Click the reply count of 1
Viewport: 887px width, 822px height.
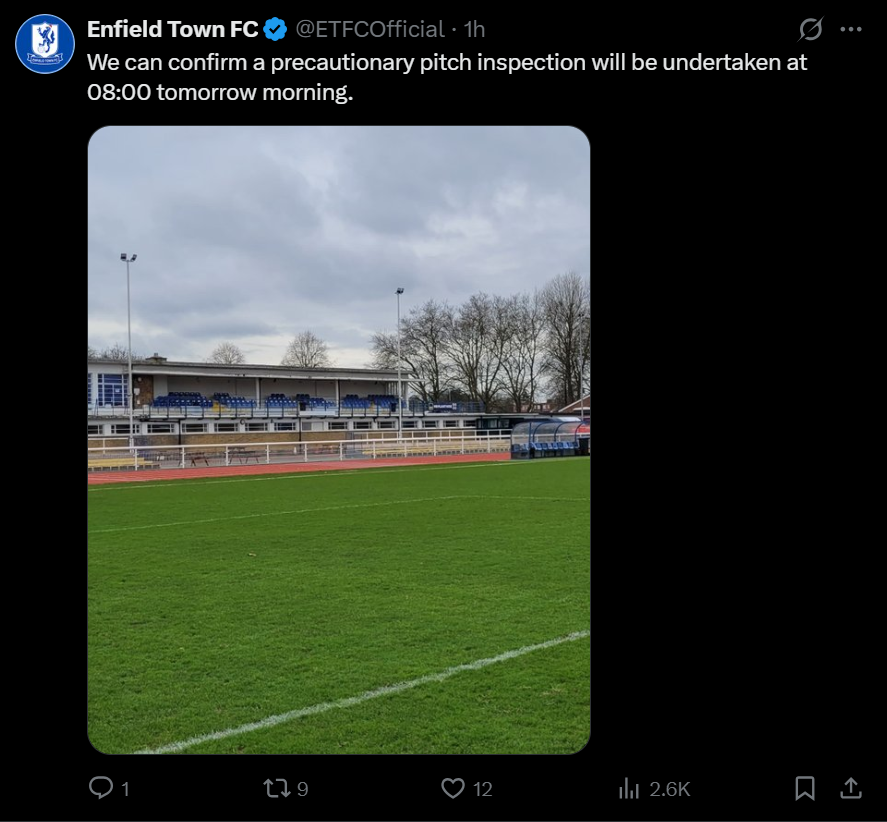[x=125, y=789]
